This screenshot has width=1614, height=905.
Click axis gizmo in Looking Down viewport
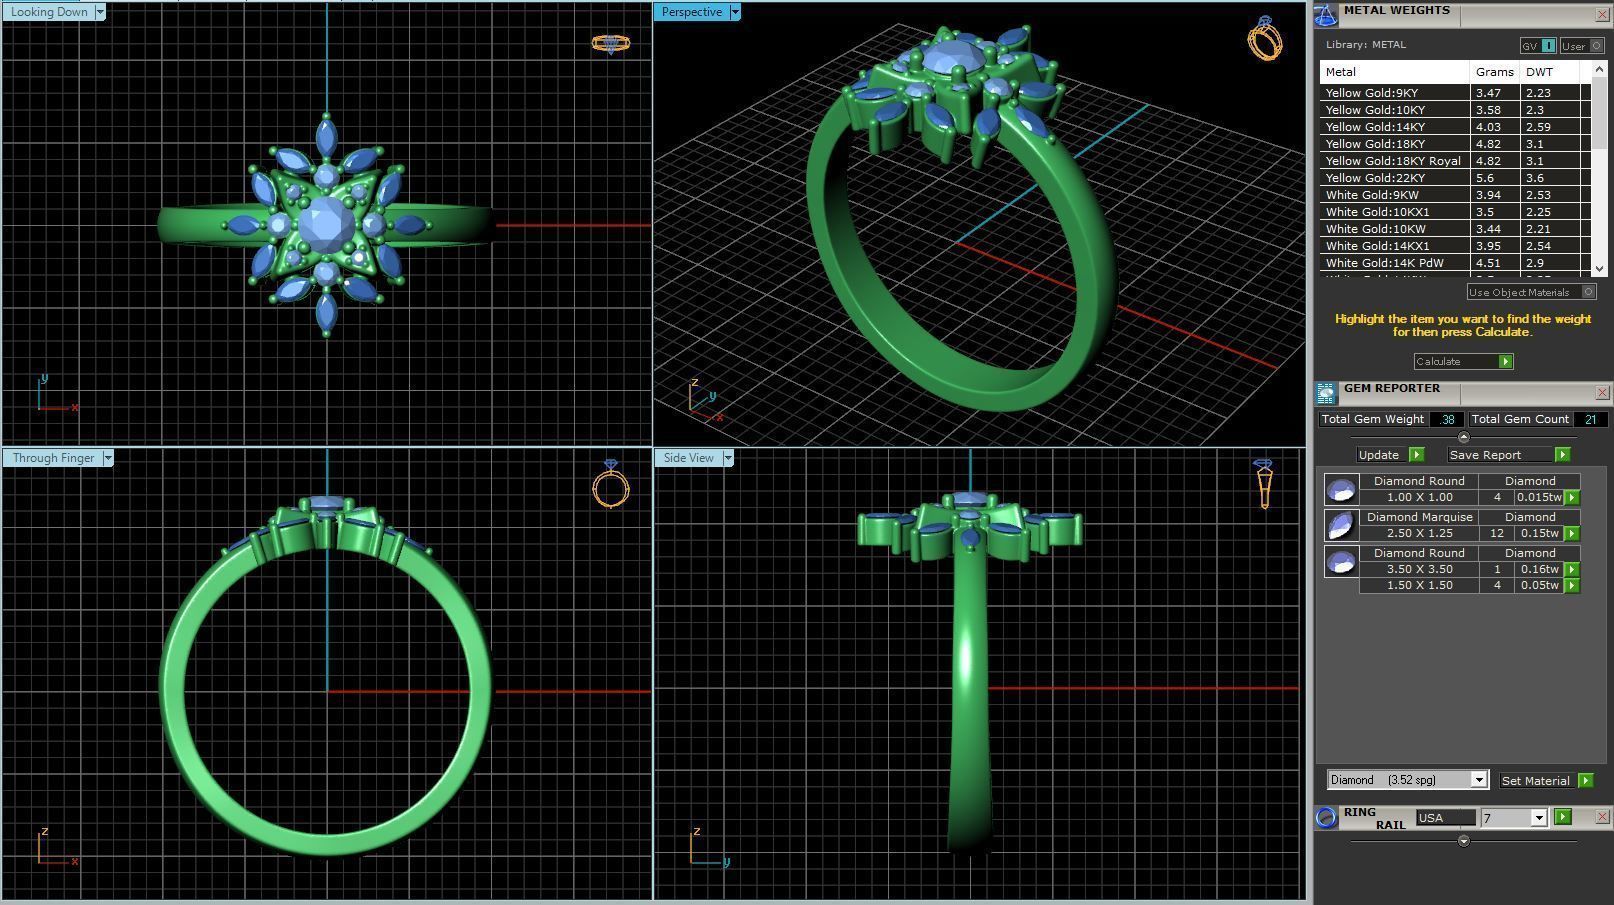tap(56, 394)
